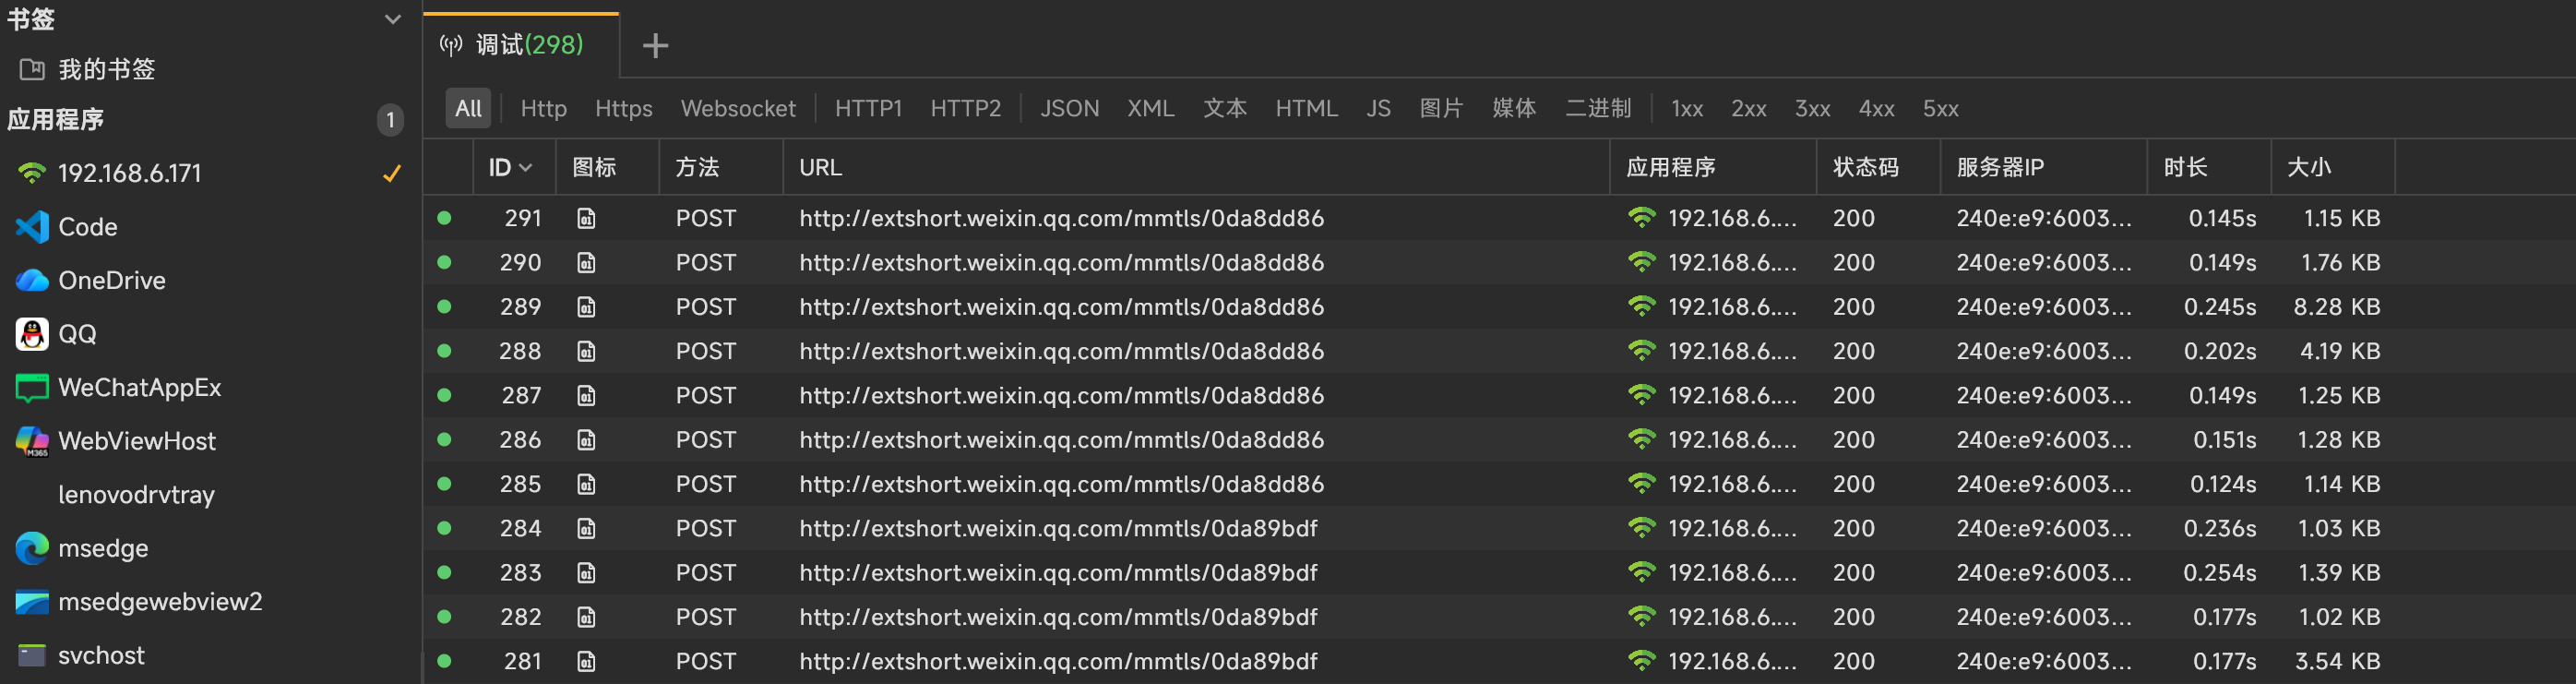Select the WeChatAppEx application icon
2576x684 pixels.
click(x=32, y=388)
